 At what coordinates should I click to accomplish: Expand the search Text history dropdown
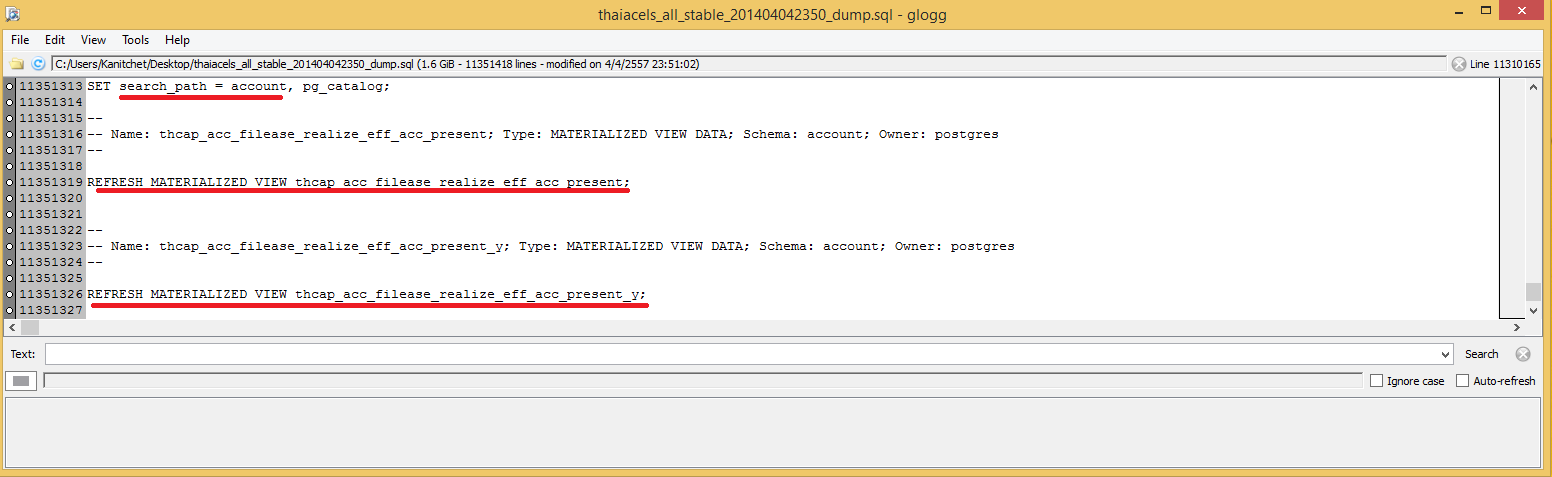point(1446,354)
